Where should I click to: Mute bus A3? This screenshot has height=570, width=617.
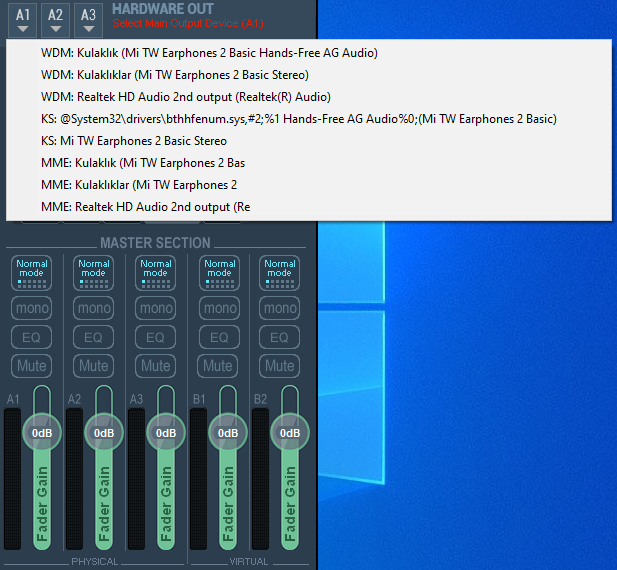[155, 366]
